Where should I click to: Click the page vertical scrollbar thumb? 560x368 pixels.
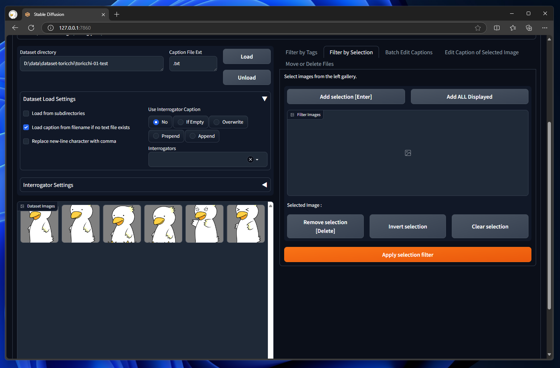tap(549, 215)
